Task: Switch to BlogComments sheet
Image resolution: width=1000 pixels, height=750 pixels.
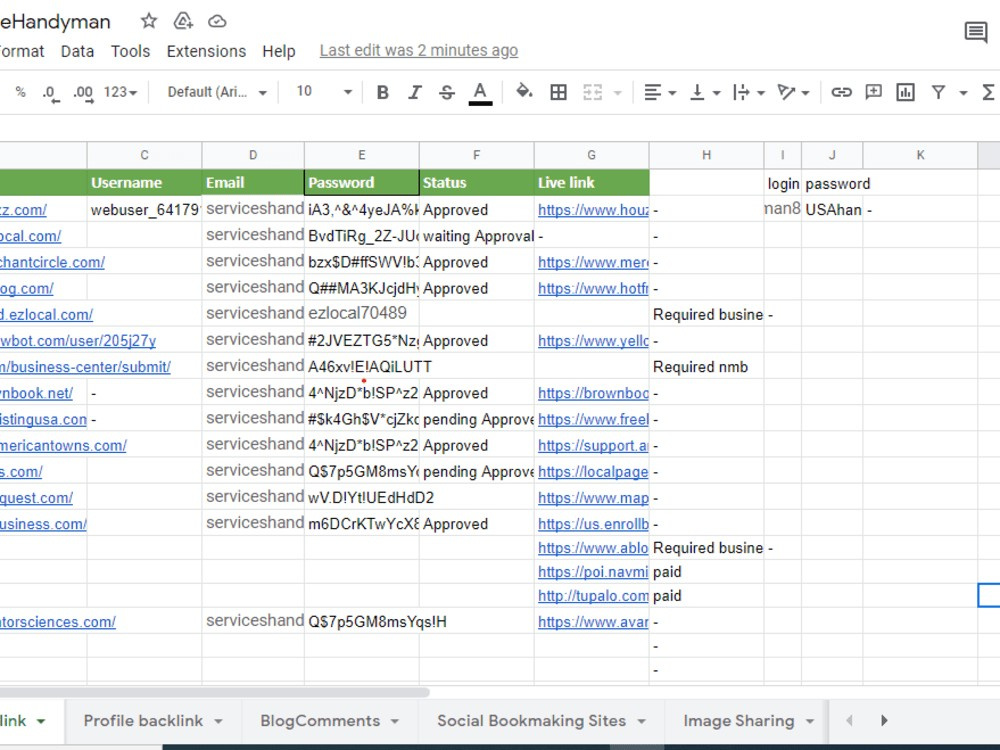Action: point(320,721)
